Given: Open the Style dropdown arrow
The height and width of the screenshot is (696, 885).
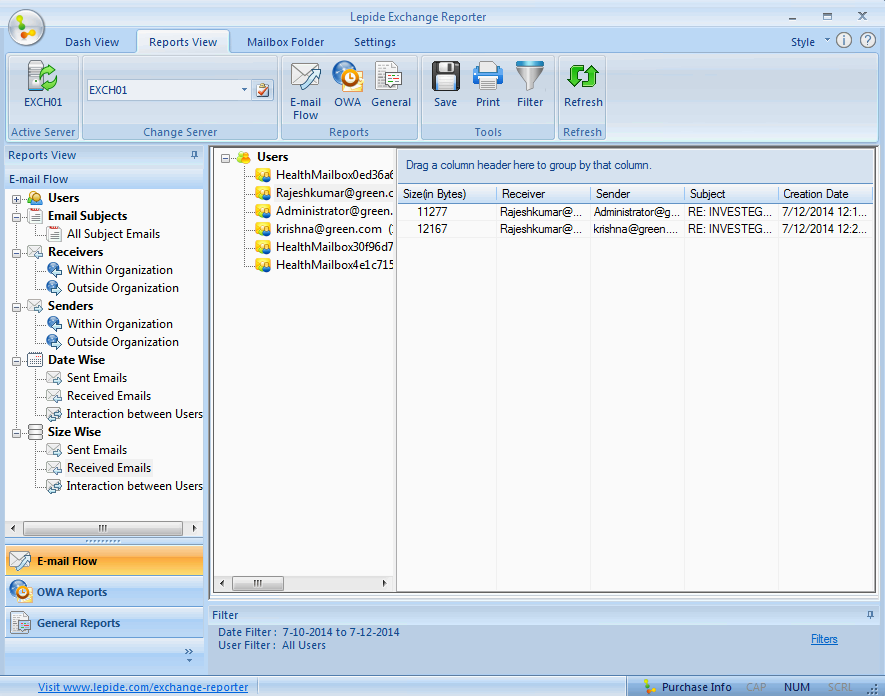Looking at the screenshot, I should [827, 40].
